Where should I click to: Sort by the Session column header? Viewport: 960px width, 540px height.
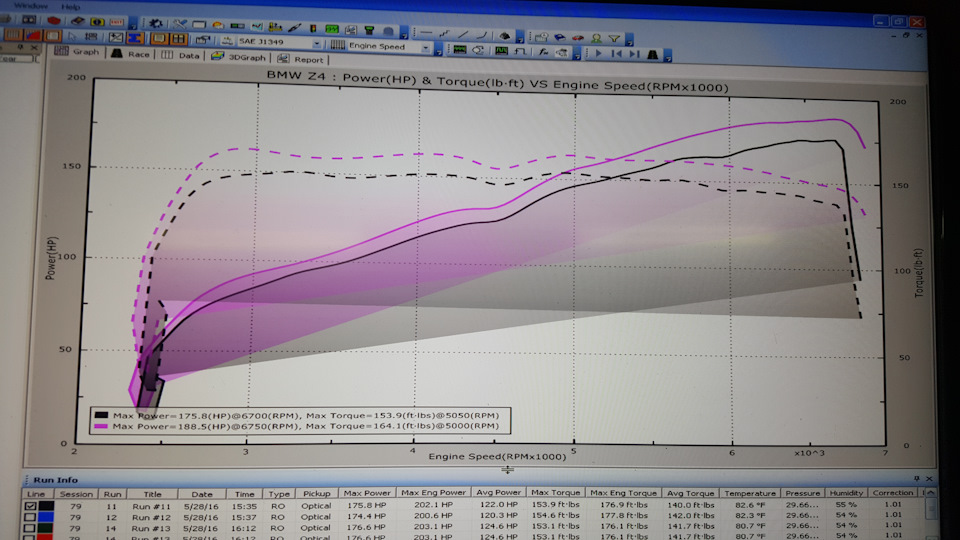(76, 494)
